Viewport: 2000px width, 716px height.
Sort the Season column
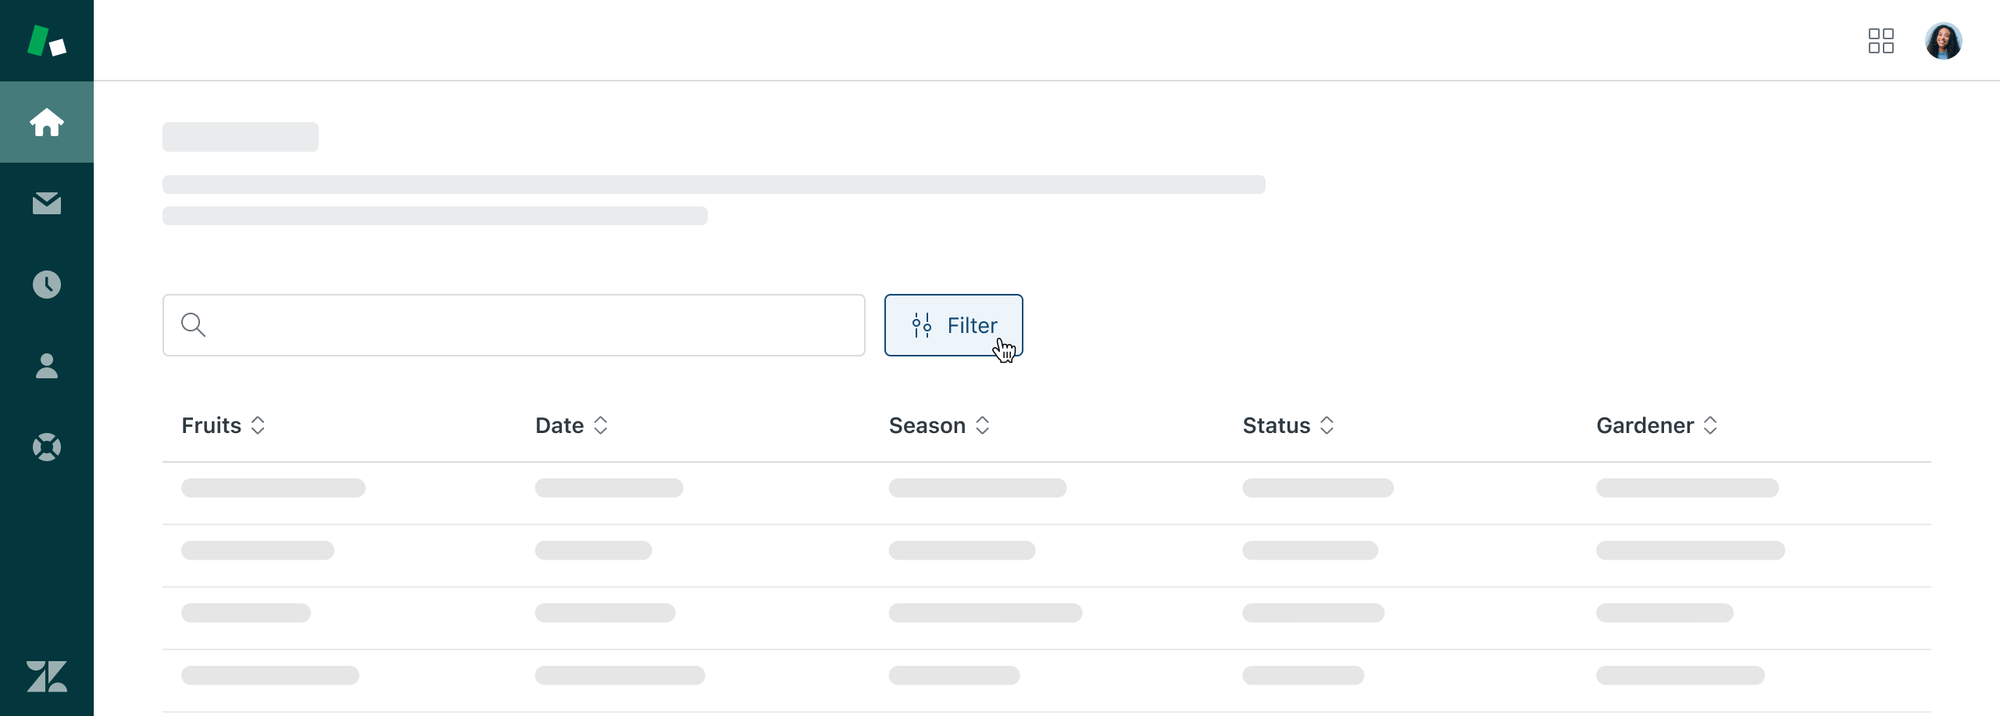coord(983,425)
